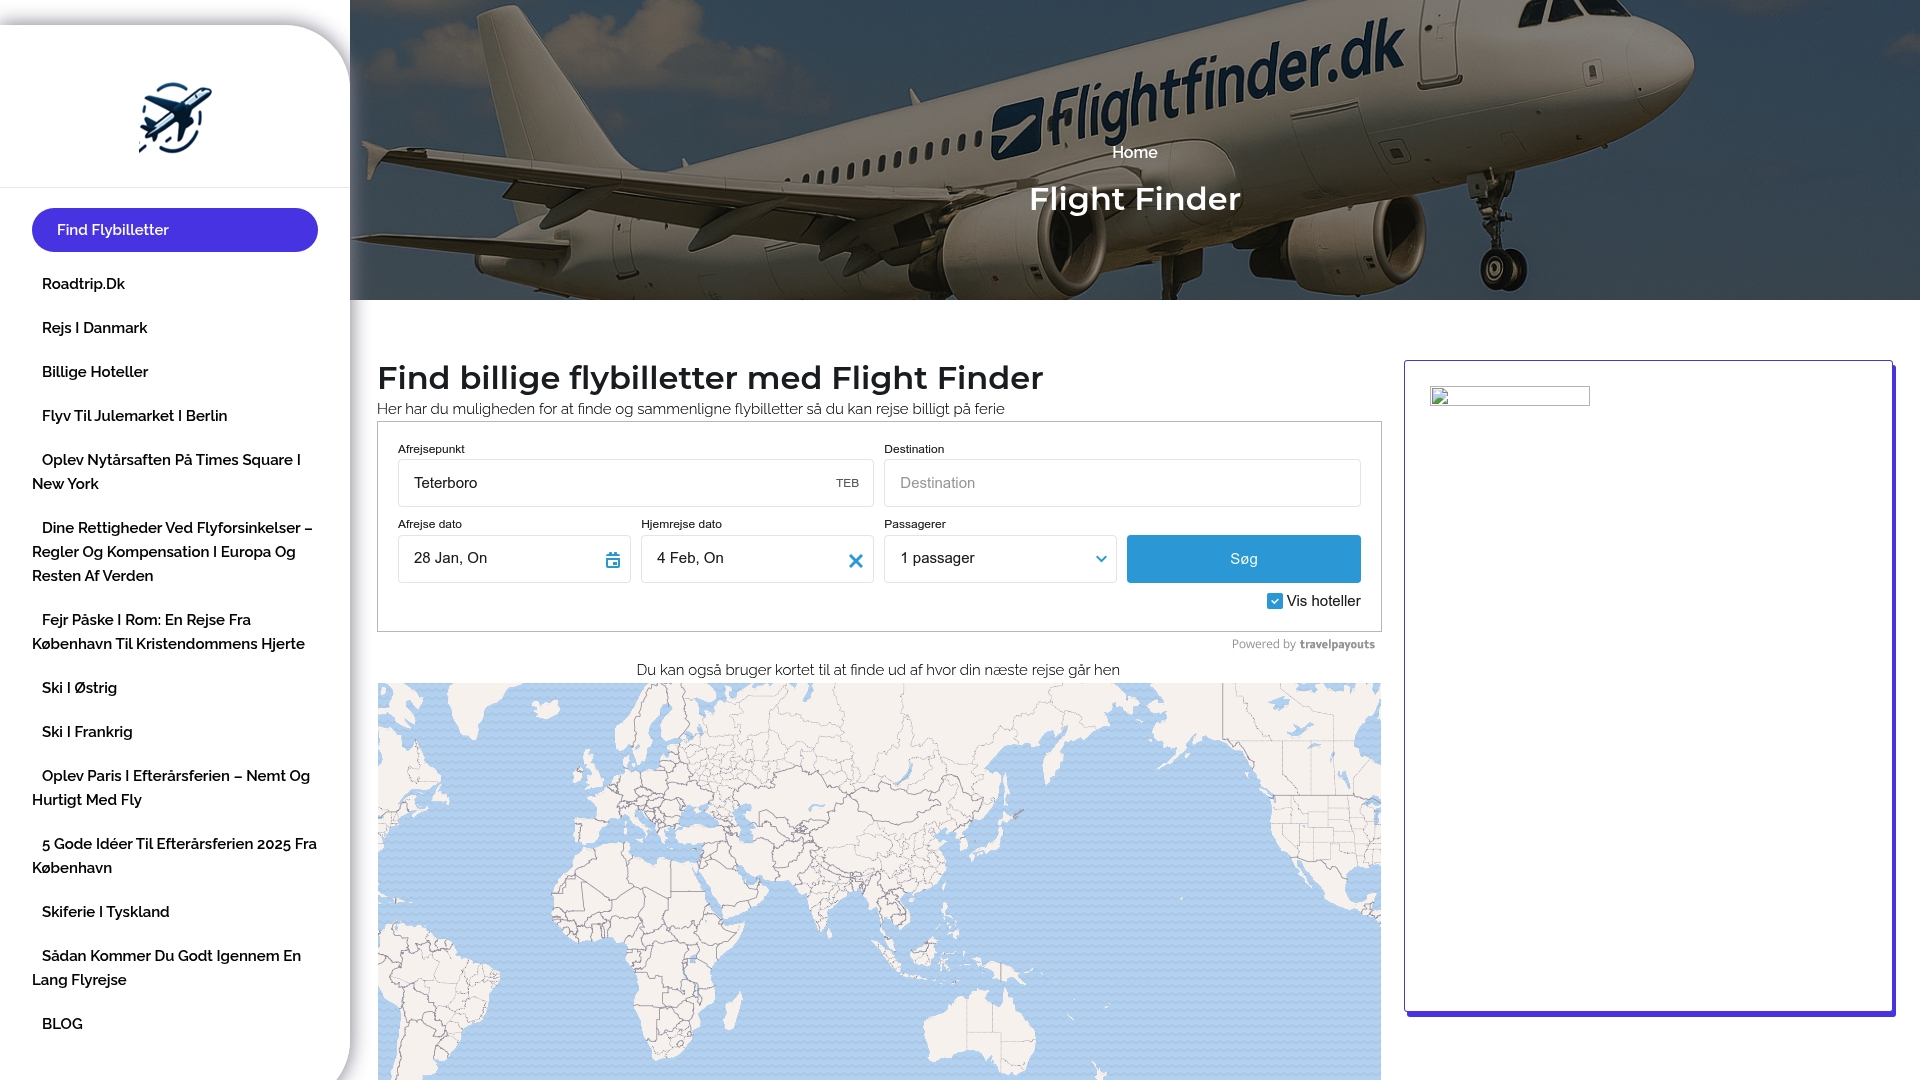1920x1080 pixels.
Task: Follow the travelpayouts link
Action: tap(1337, 645)
